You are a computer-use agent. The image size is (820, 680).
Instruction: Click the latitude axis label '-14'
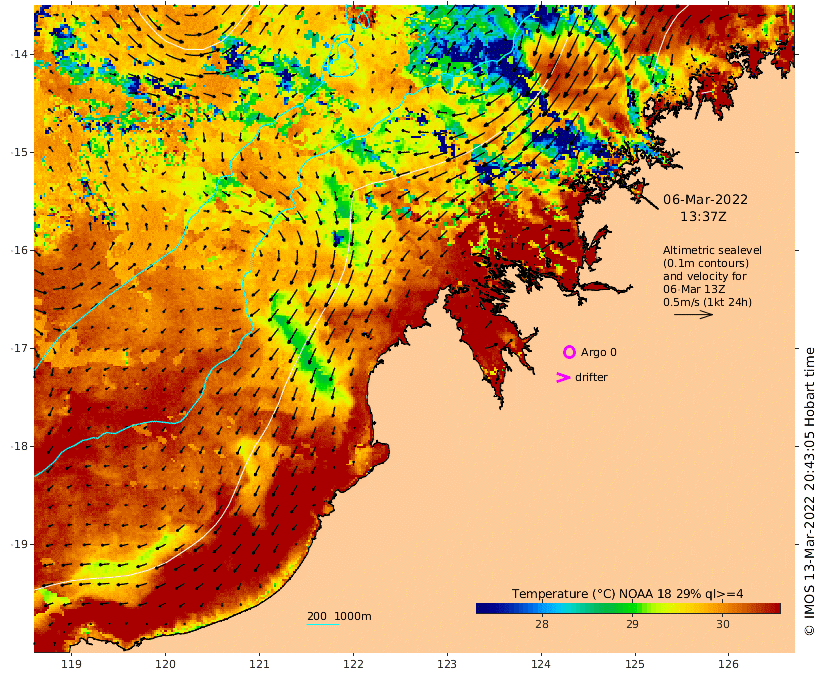[x=19, y=54]
